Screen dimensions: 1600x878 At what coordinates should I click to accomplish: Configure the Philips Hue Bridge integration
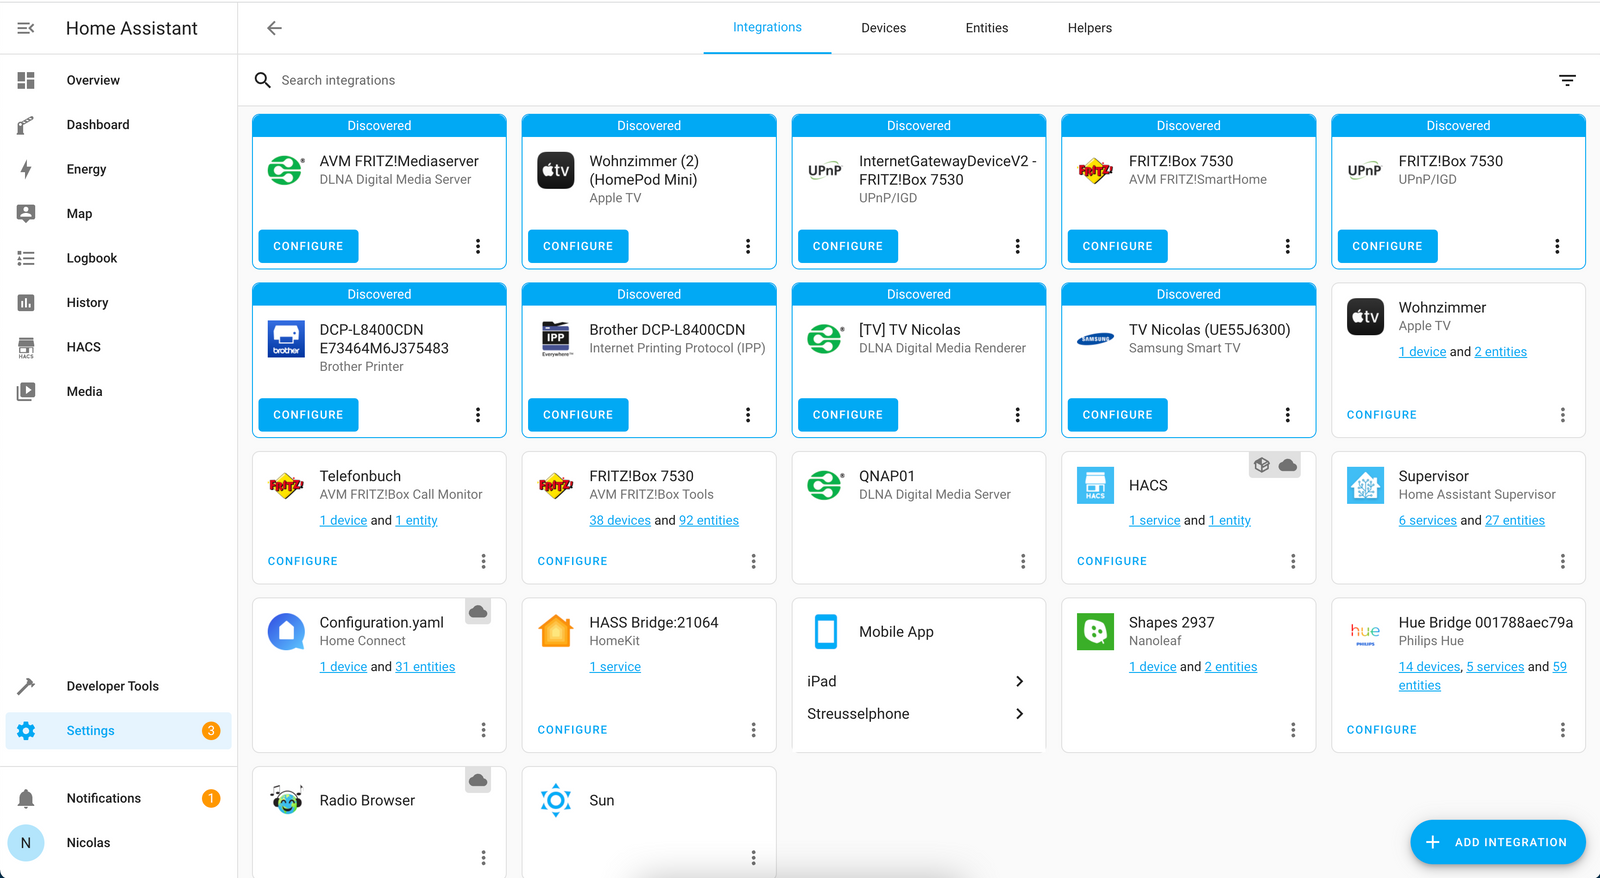click(x=1381, y=730)
